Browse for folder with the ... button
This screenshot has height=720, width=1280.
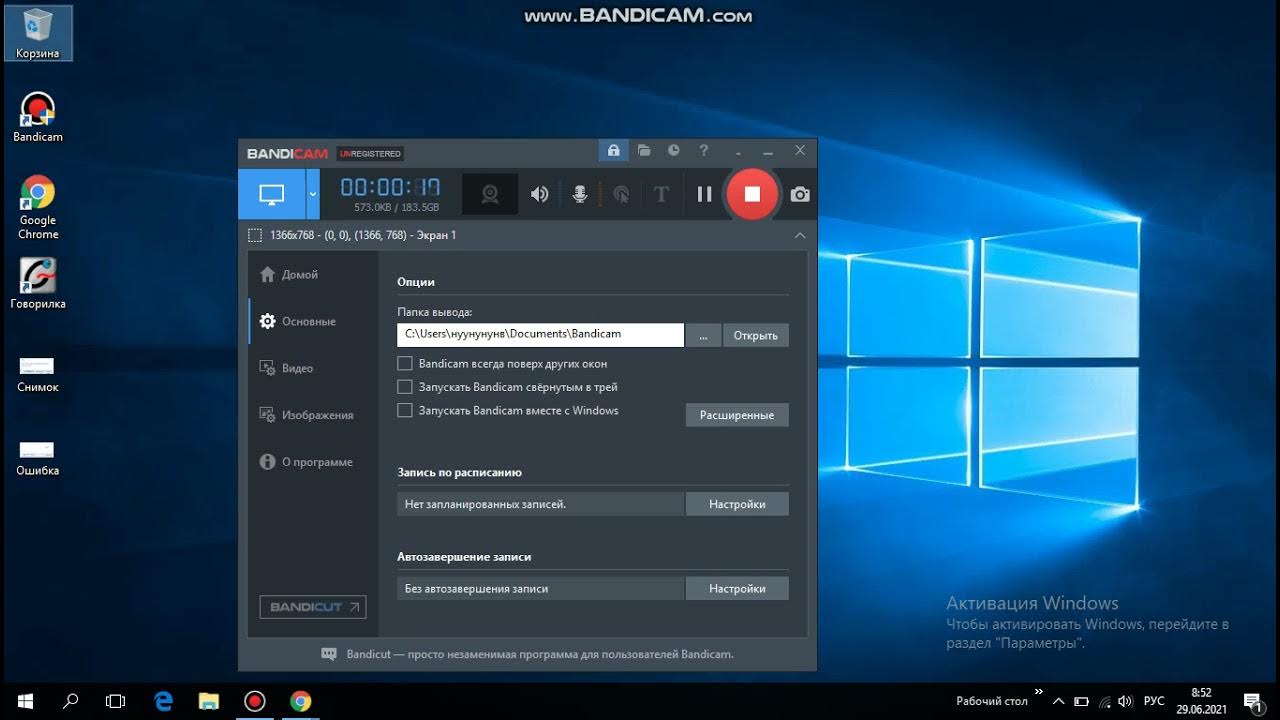click(x=703, y=335)
